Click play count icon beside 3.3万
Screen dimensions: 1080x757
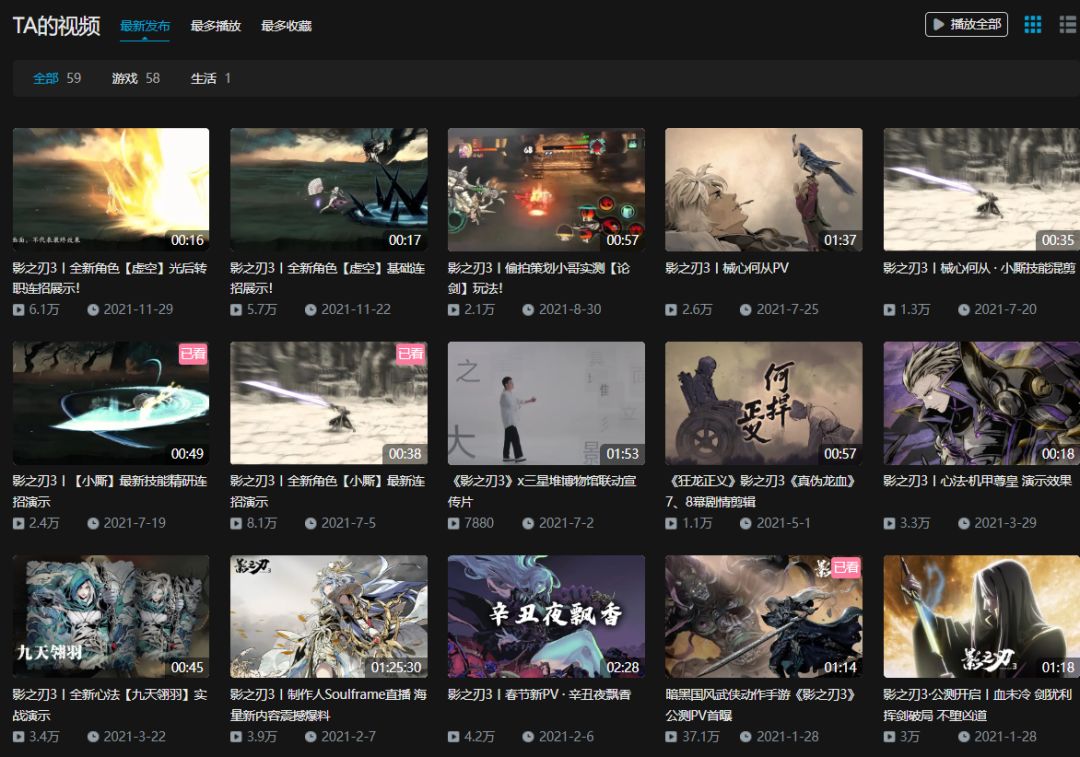(x=890, y=523)
